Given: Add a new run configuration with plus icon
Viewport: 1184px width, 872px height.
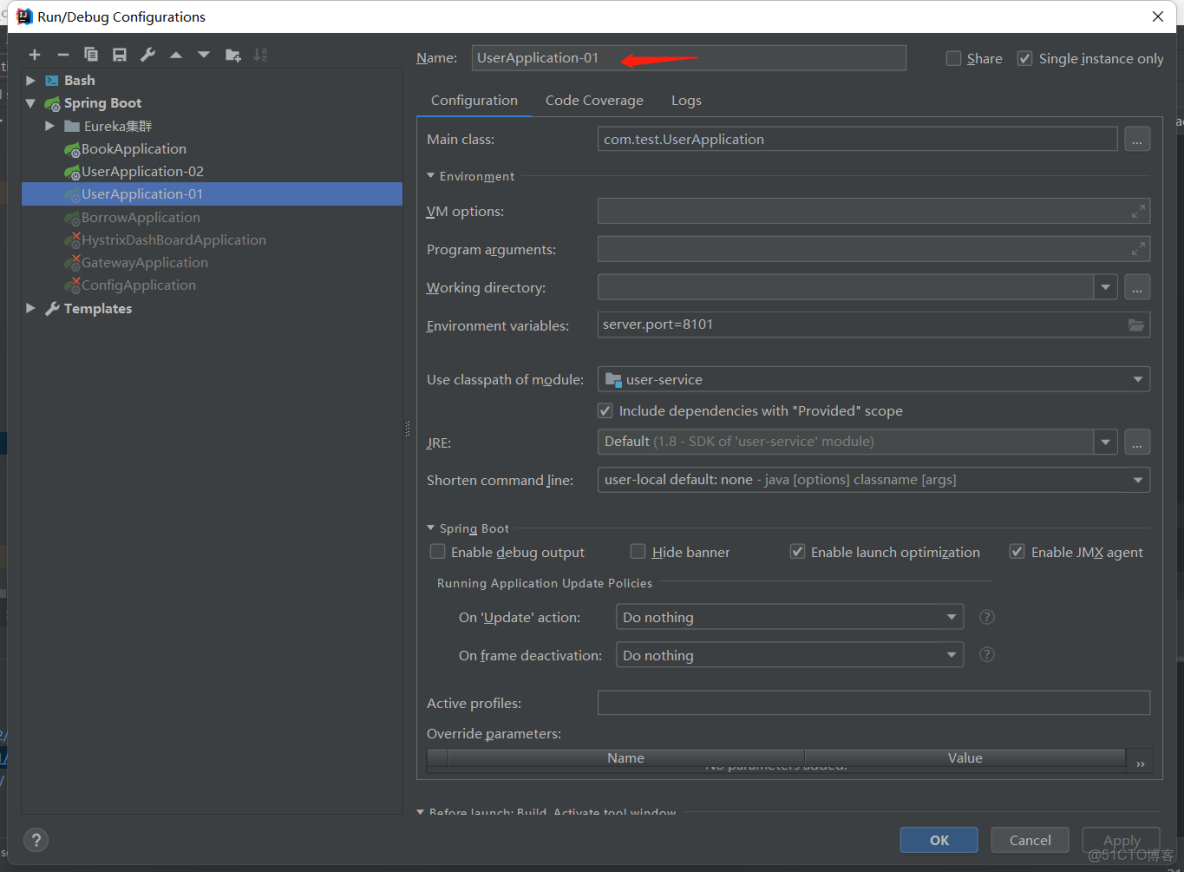Looking at the screenshot, I should click(35, 55).
